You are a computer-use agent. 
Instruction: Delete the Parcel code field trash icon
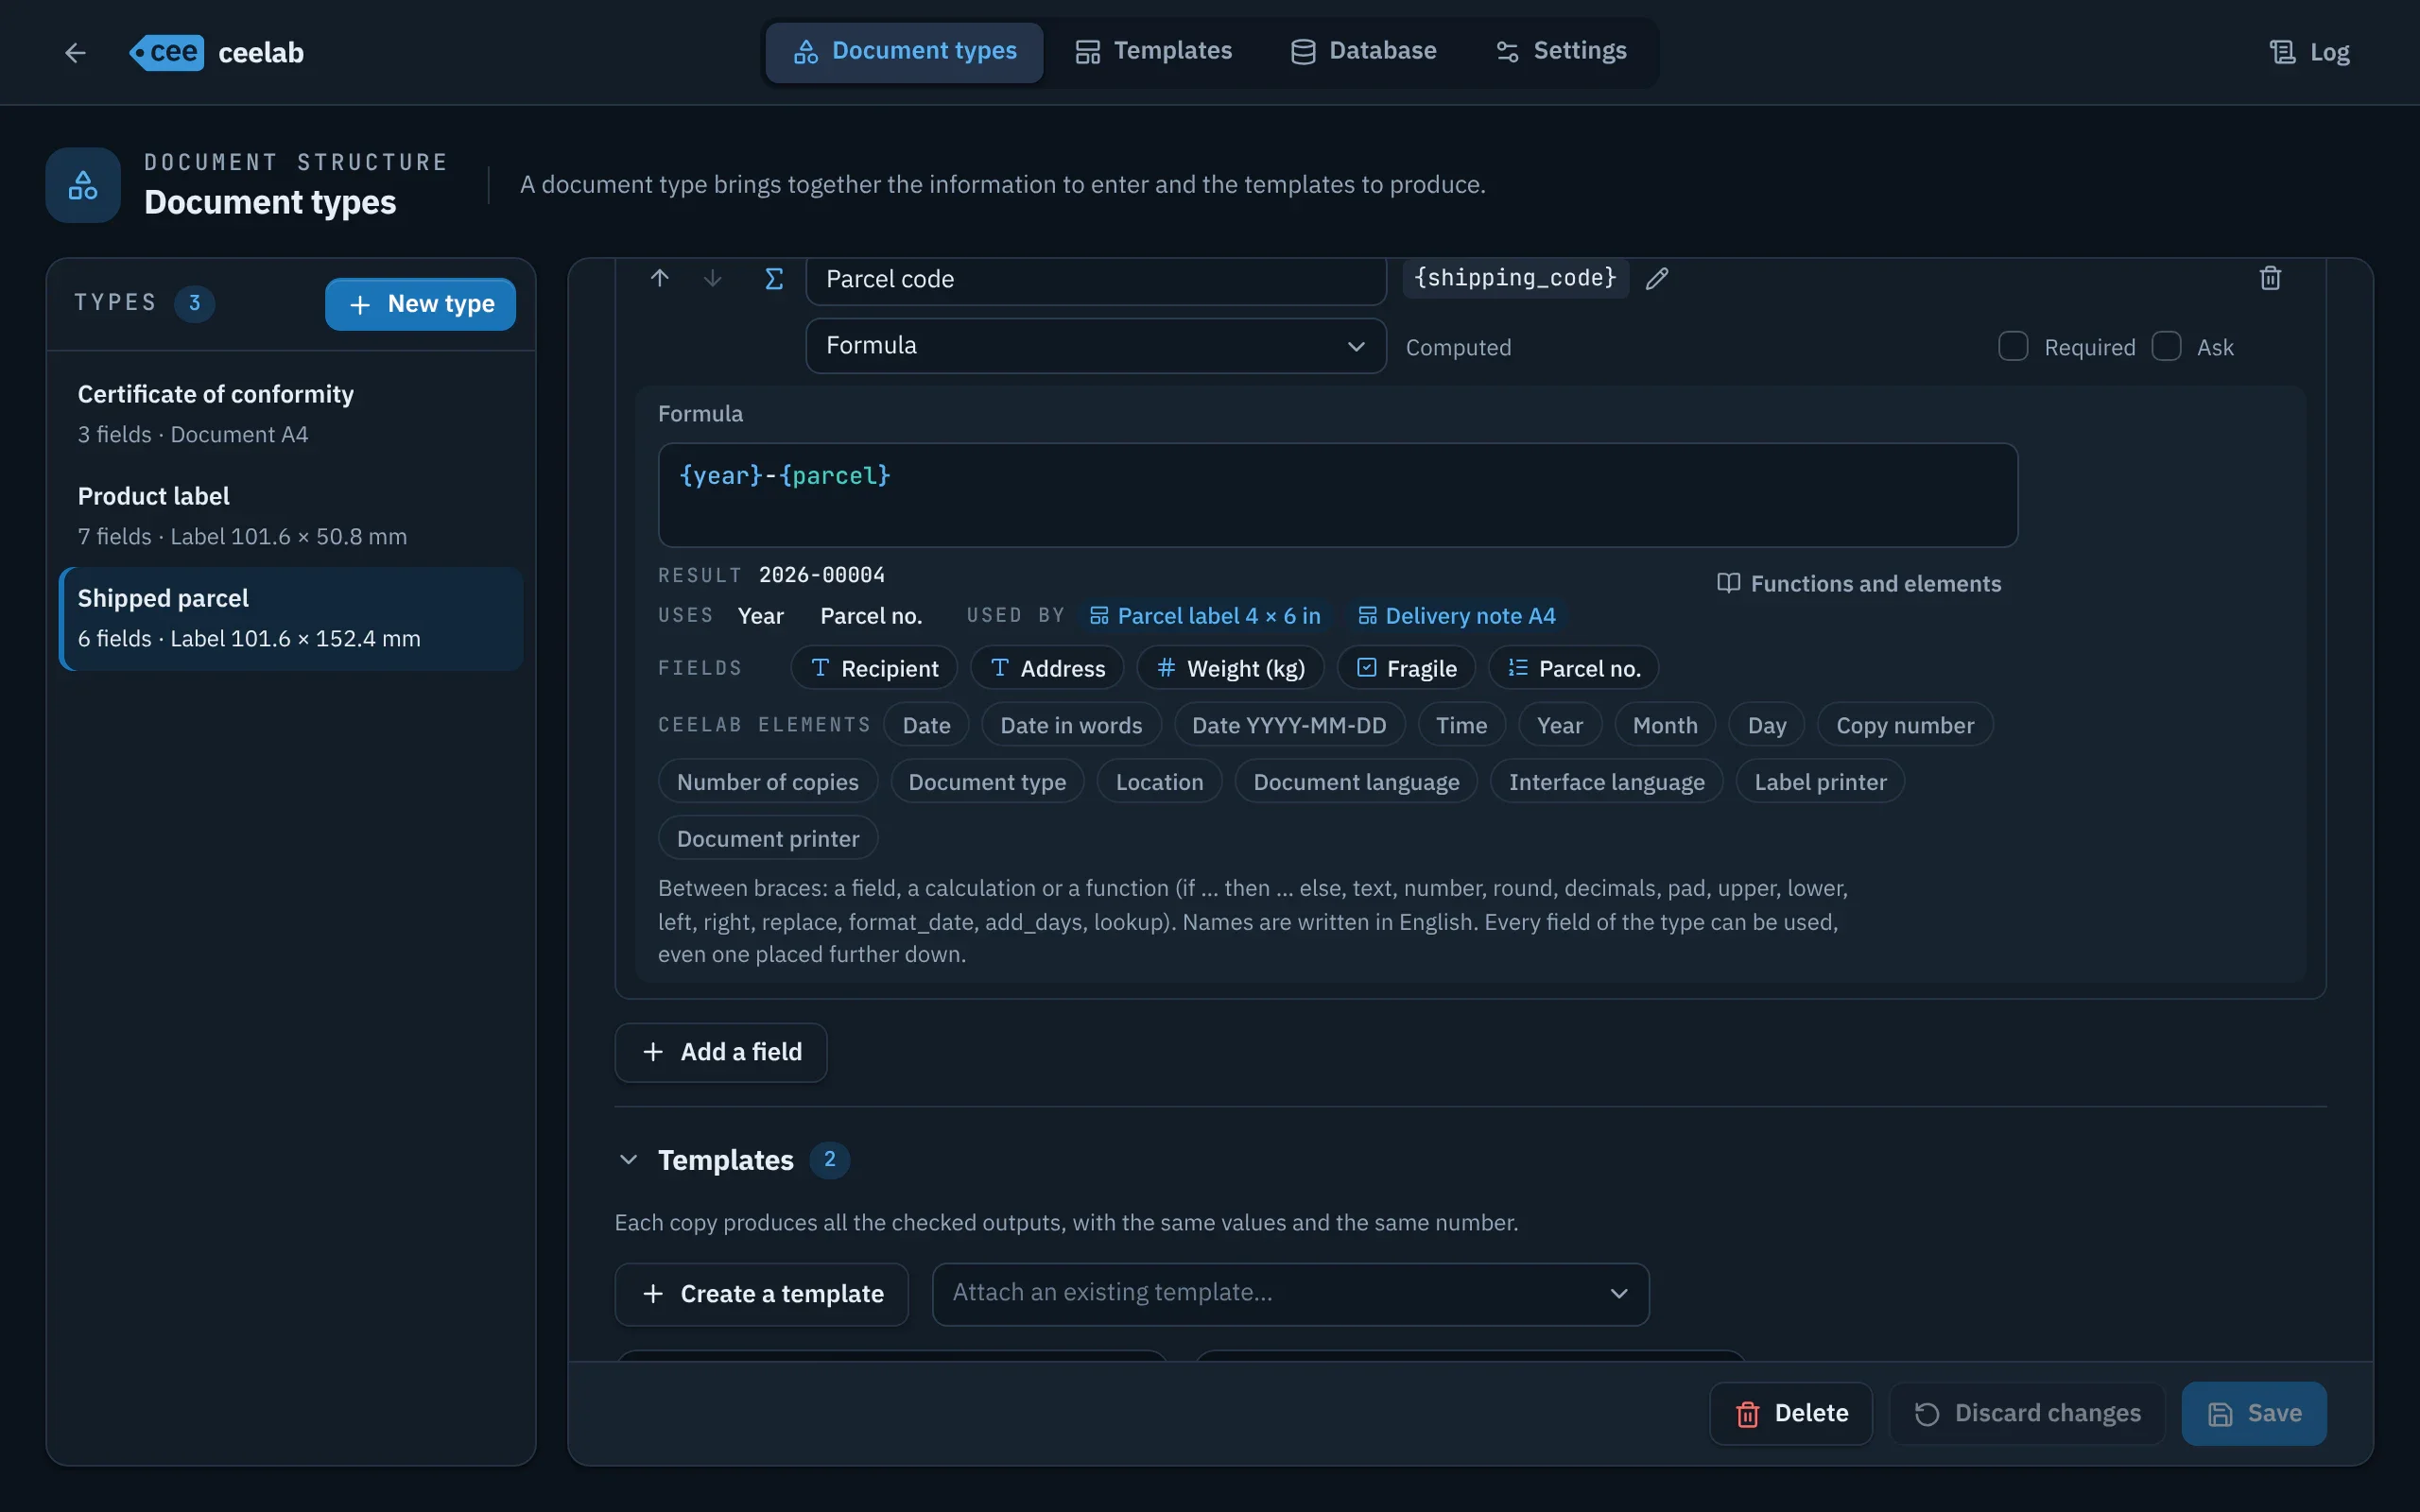(x=2270, y=278)
